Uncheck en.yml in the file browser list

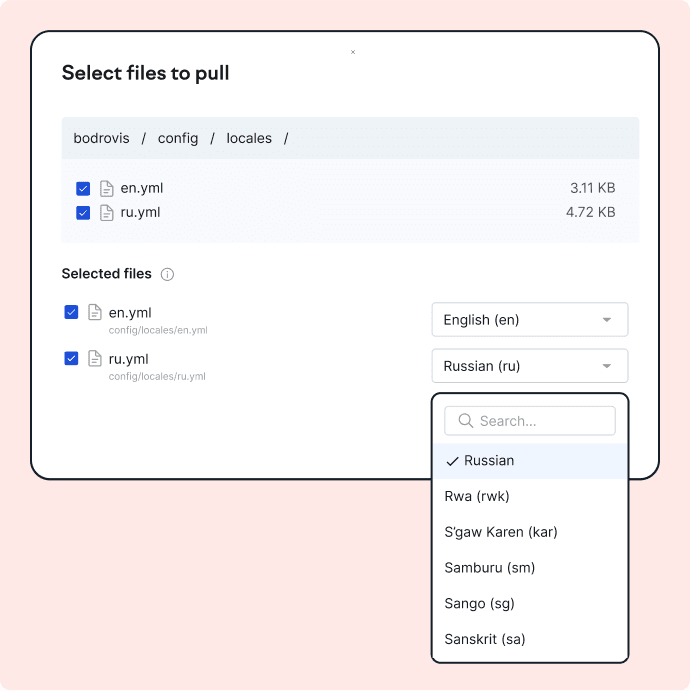(x=83, y=188)
